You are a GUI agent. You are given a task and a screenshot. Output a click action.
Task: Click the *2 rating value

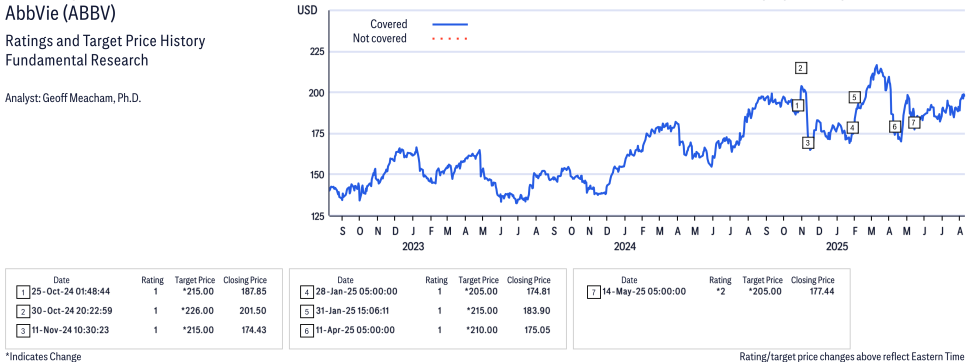pos(720,291)
